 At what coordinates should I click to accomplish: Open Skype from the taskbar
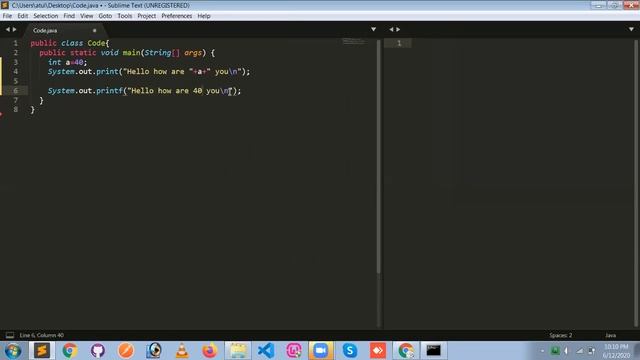[350, 351]
